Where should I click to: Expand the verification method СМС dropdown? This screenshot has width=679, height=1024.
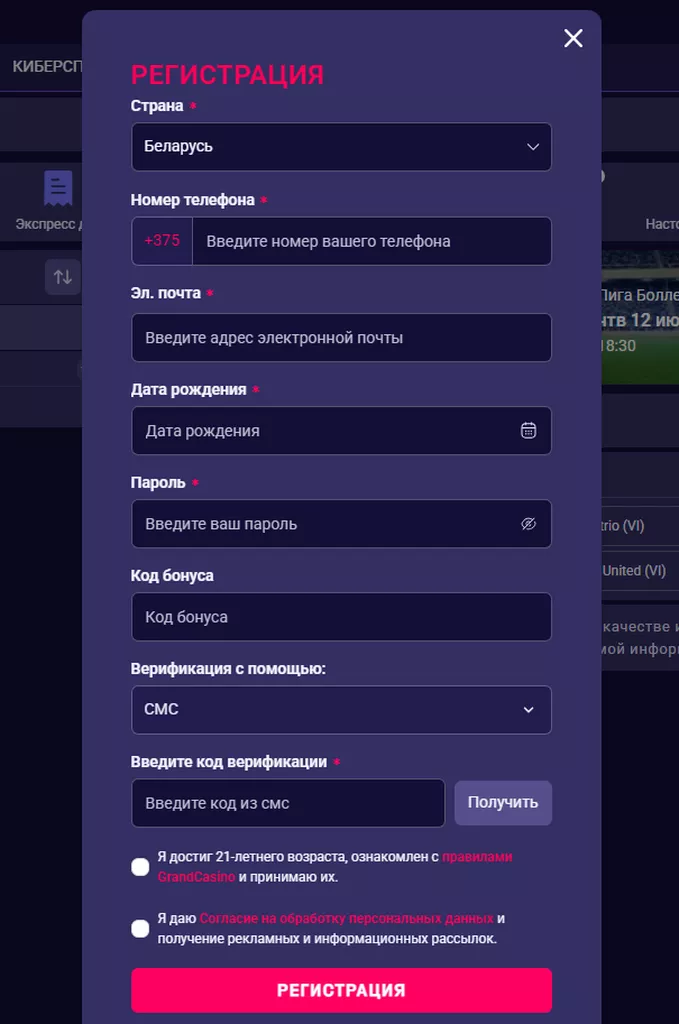(341, 710)
